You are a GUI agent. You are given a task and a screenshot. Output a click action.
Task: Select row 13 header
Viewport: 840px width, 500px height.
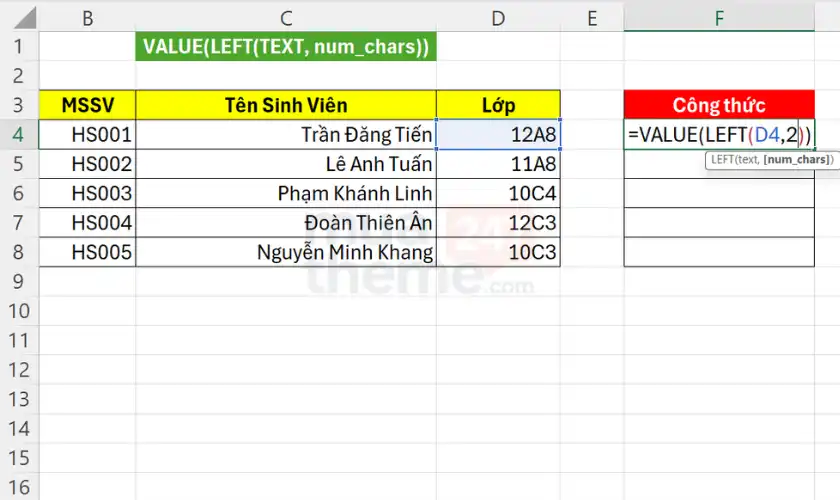pyautogui.click(x=19, y=399)
